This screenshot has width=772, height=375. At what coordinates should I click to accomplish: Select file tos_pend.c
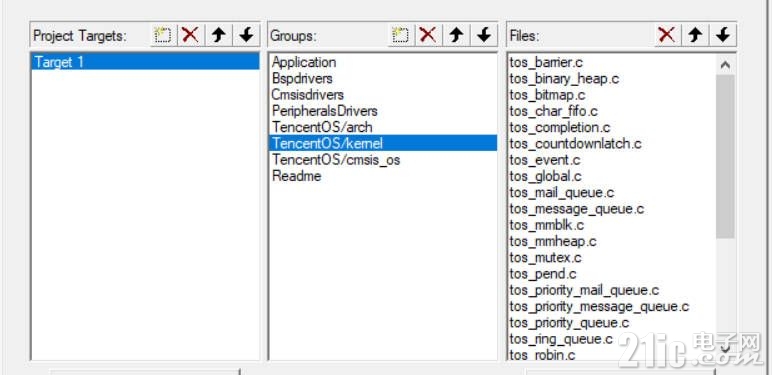pos(543,274)
